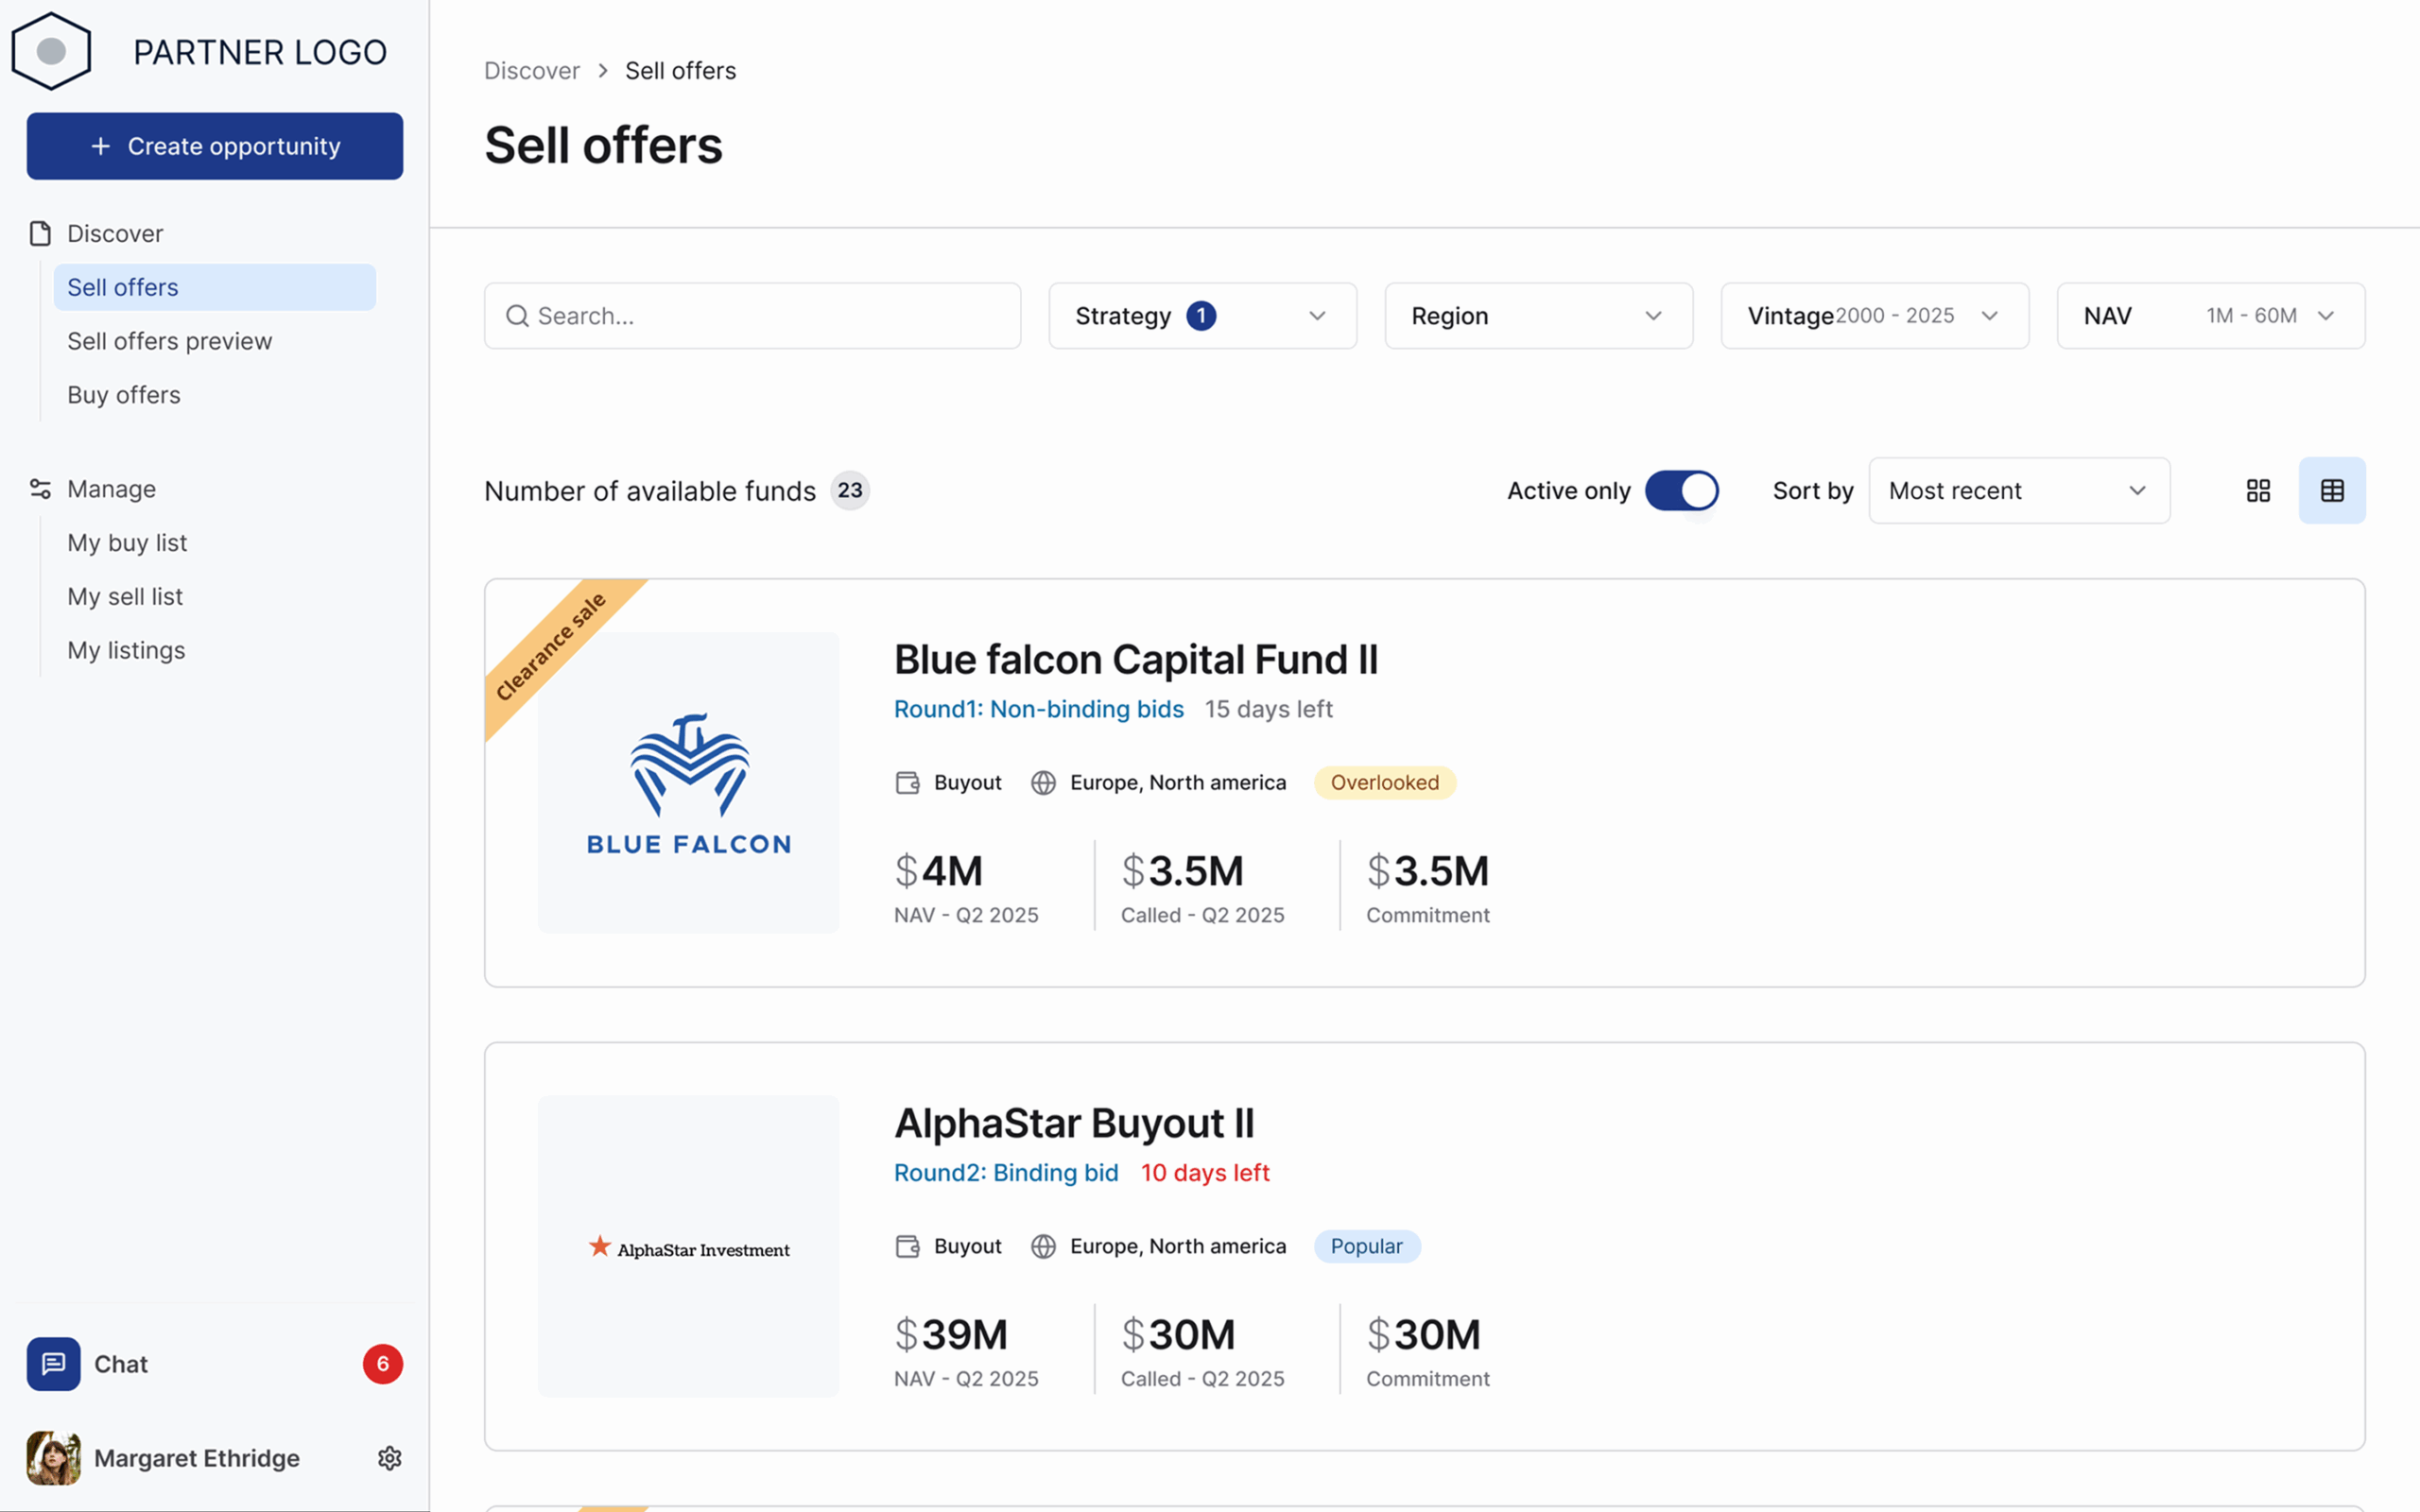Click the Search input field
The image size is (2420, 1512).
(752, 316)
